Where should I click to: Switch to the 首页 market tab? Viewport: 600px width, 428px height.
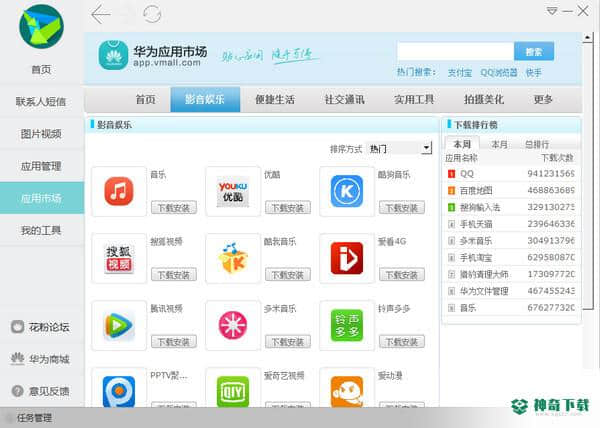click(x=145, y=99)
